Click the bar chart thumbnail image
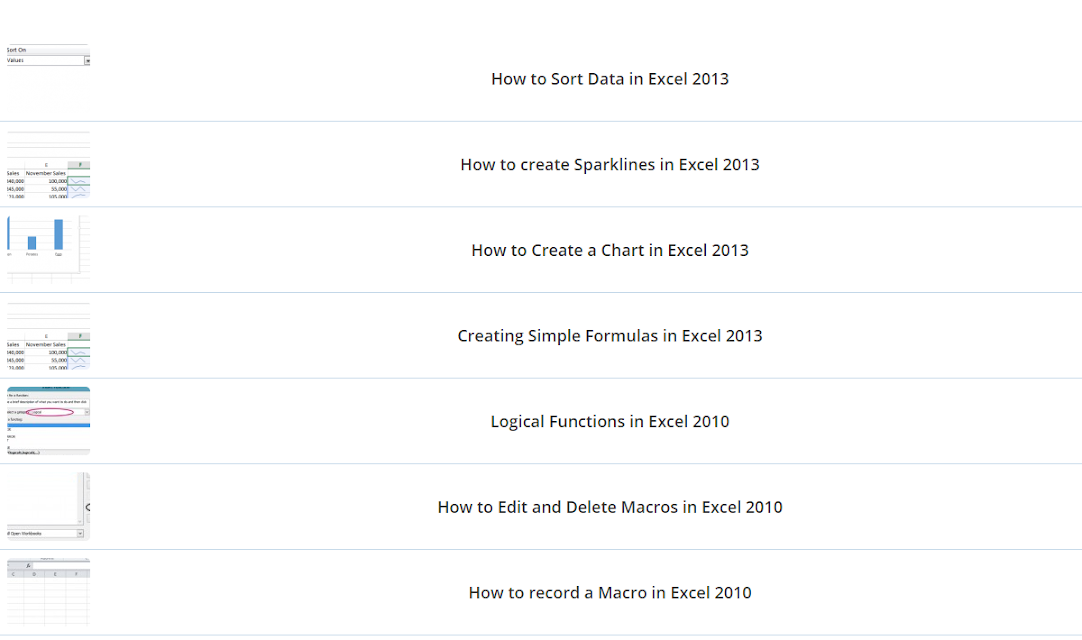This screenshot has width=1082, height=640. click(x=47, y=250)
